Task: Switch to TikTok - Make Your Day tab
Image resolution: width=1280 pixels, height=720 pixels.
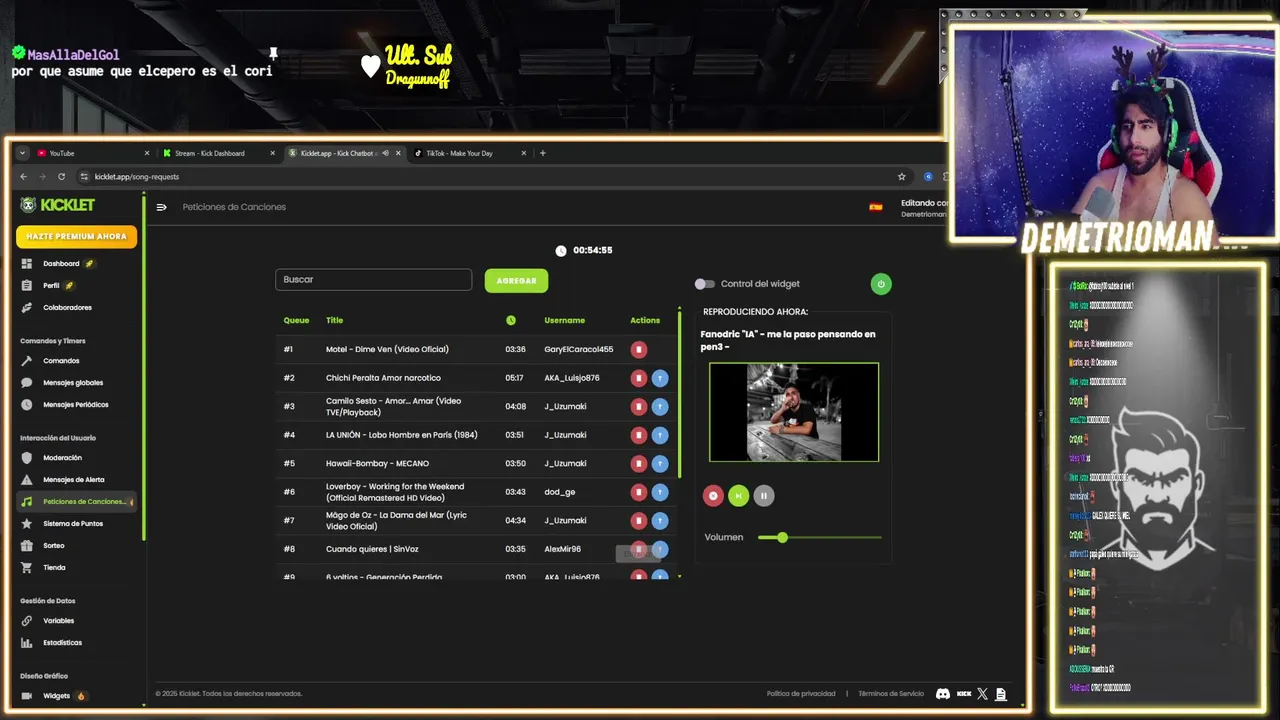Action: (468, 153)
